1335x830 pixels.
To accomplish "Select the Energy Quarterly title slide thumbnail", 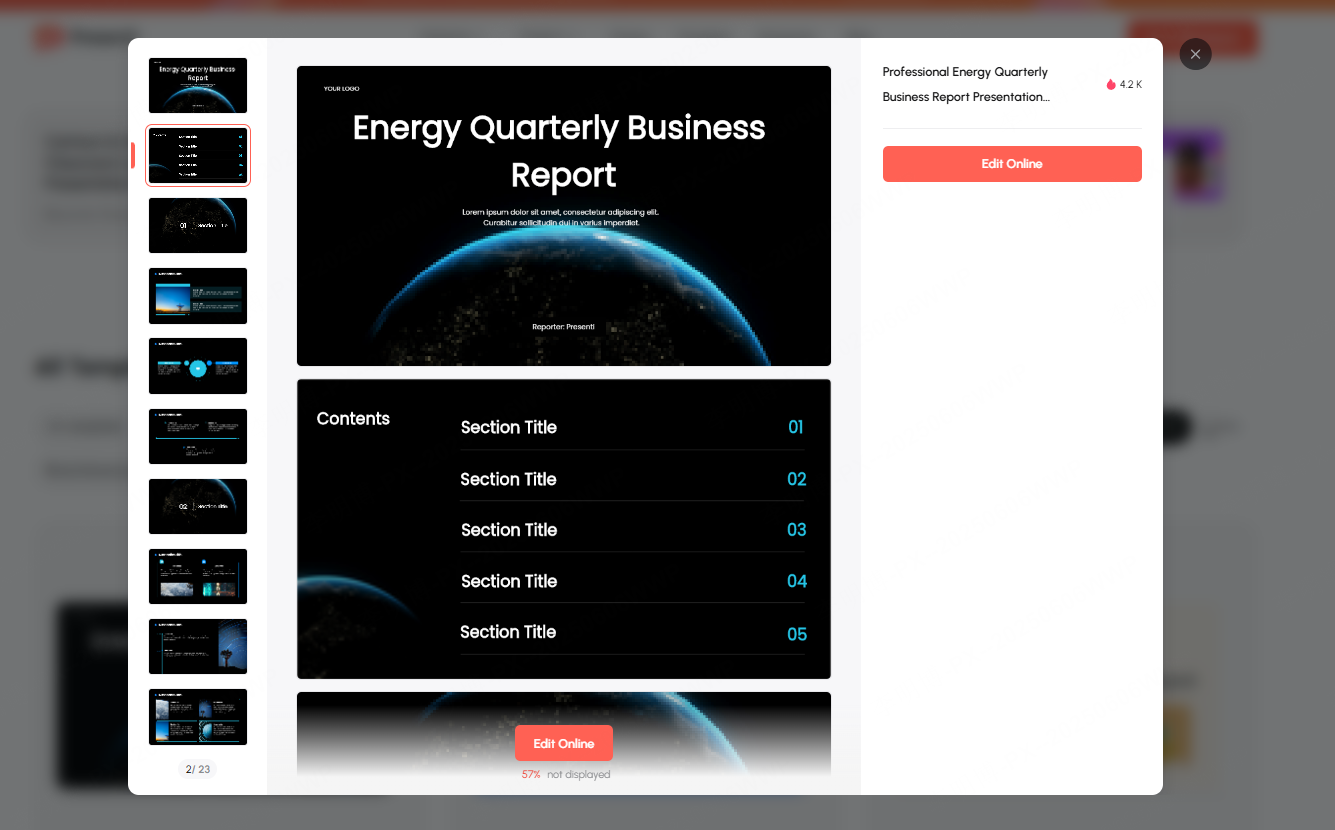I will (197, 85).
